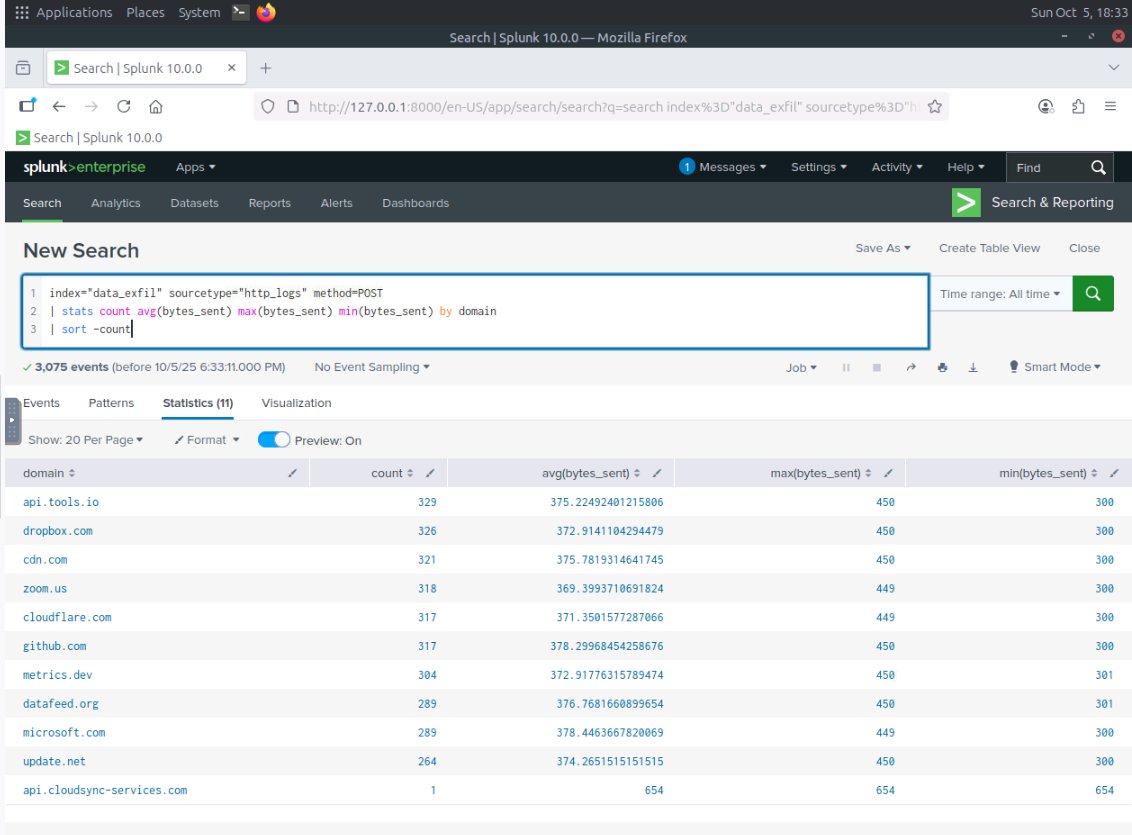Viewport: 1132px width, 835px height.
Task: Select the Statistics (11) tab
Action: [x=198, y=403]
